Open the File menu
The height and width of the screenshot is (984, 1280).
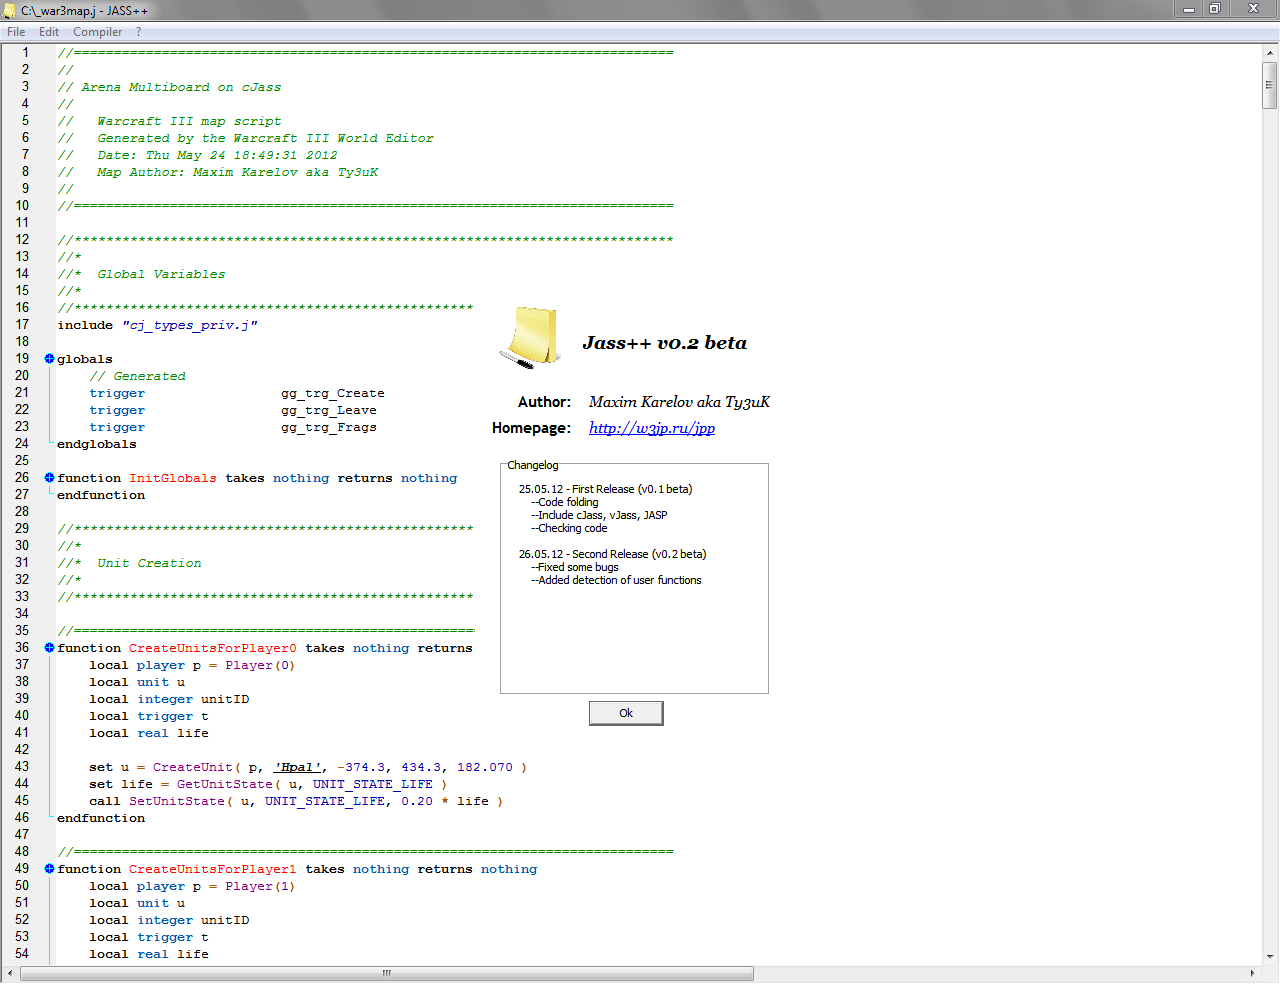point(16,32)
